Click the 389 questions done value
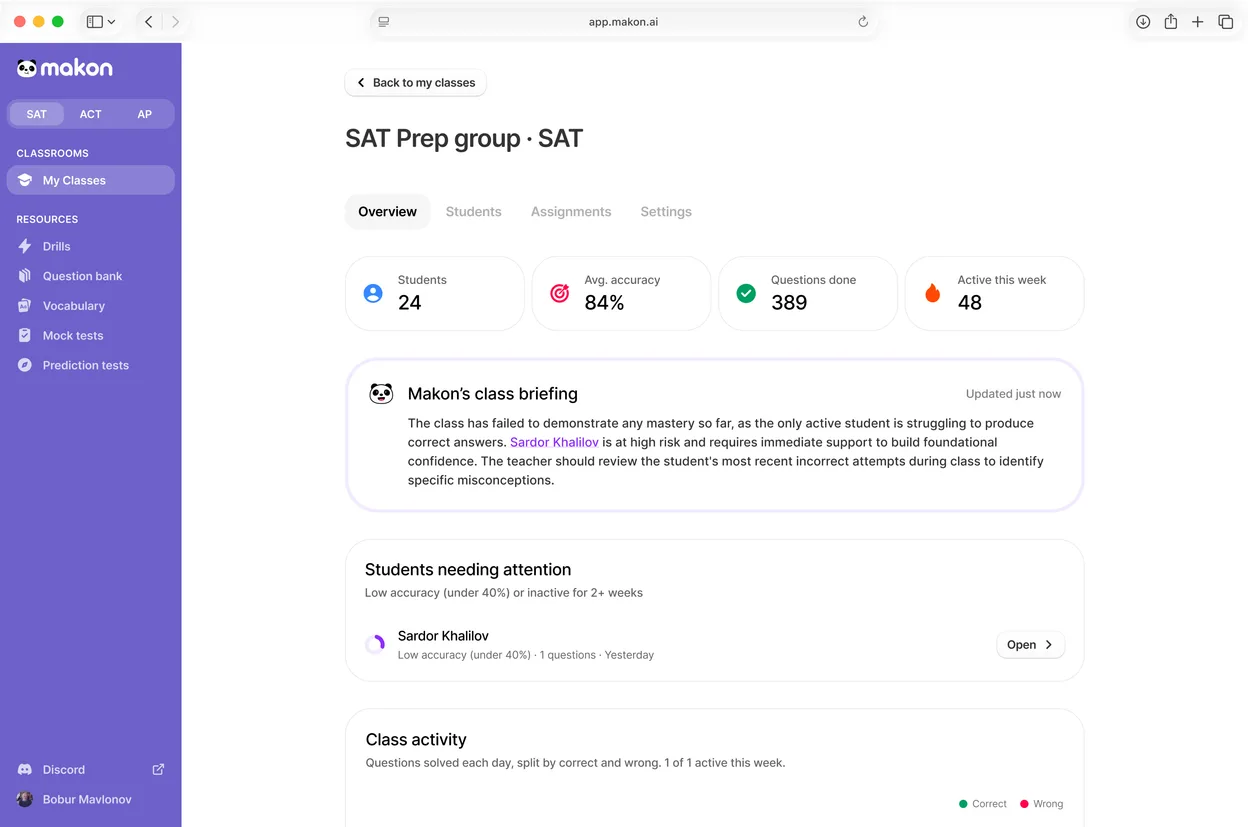Screen dimensions: 1248x827 coord(789,303)
